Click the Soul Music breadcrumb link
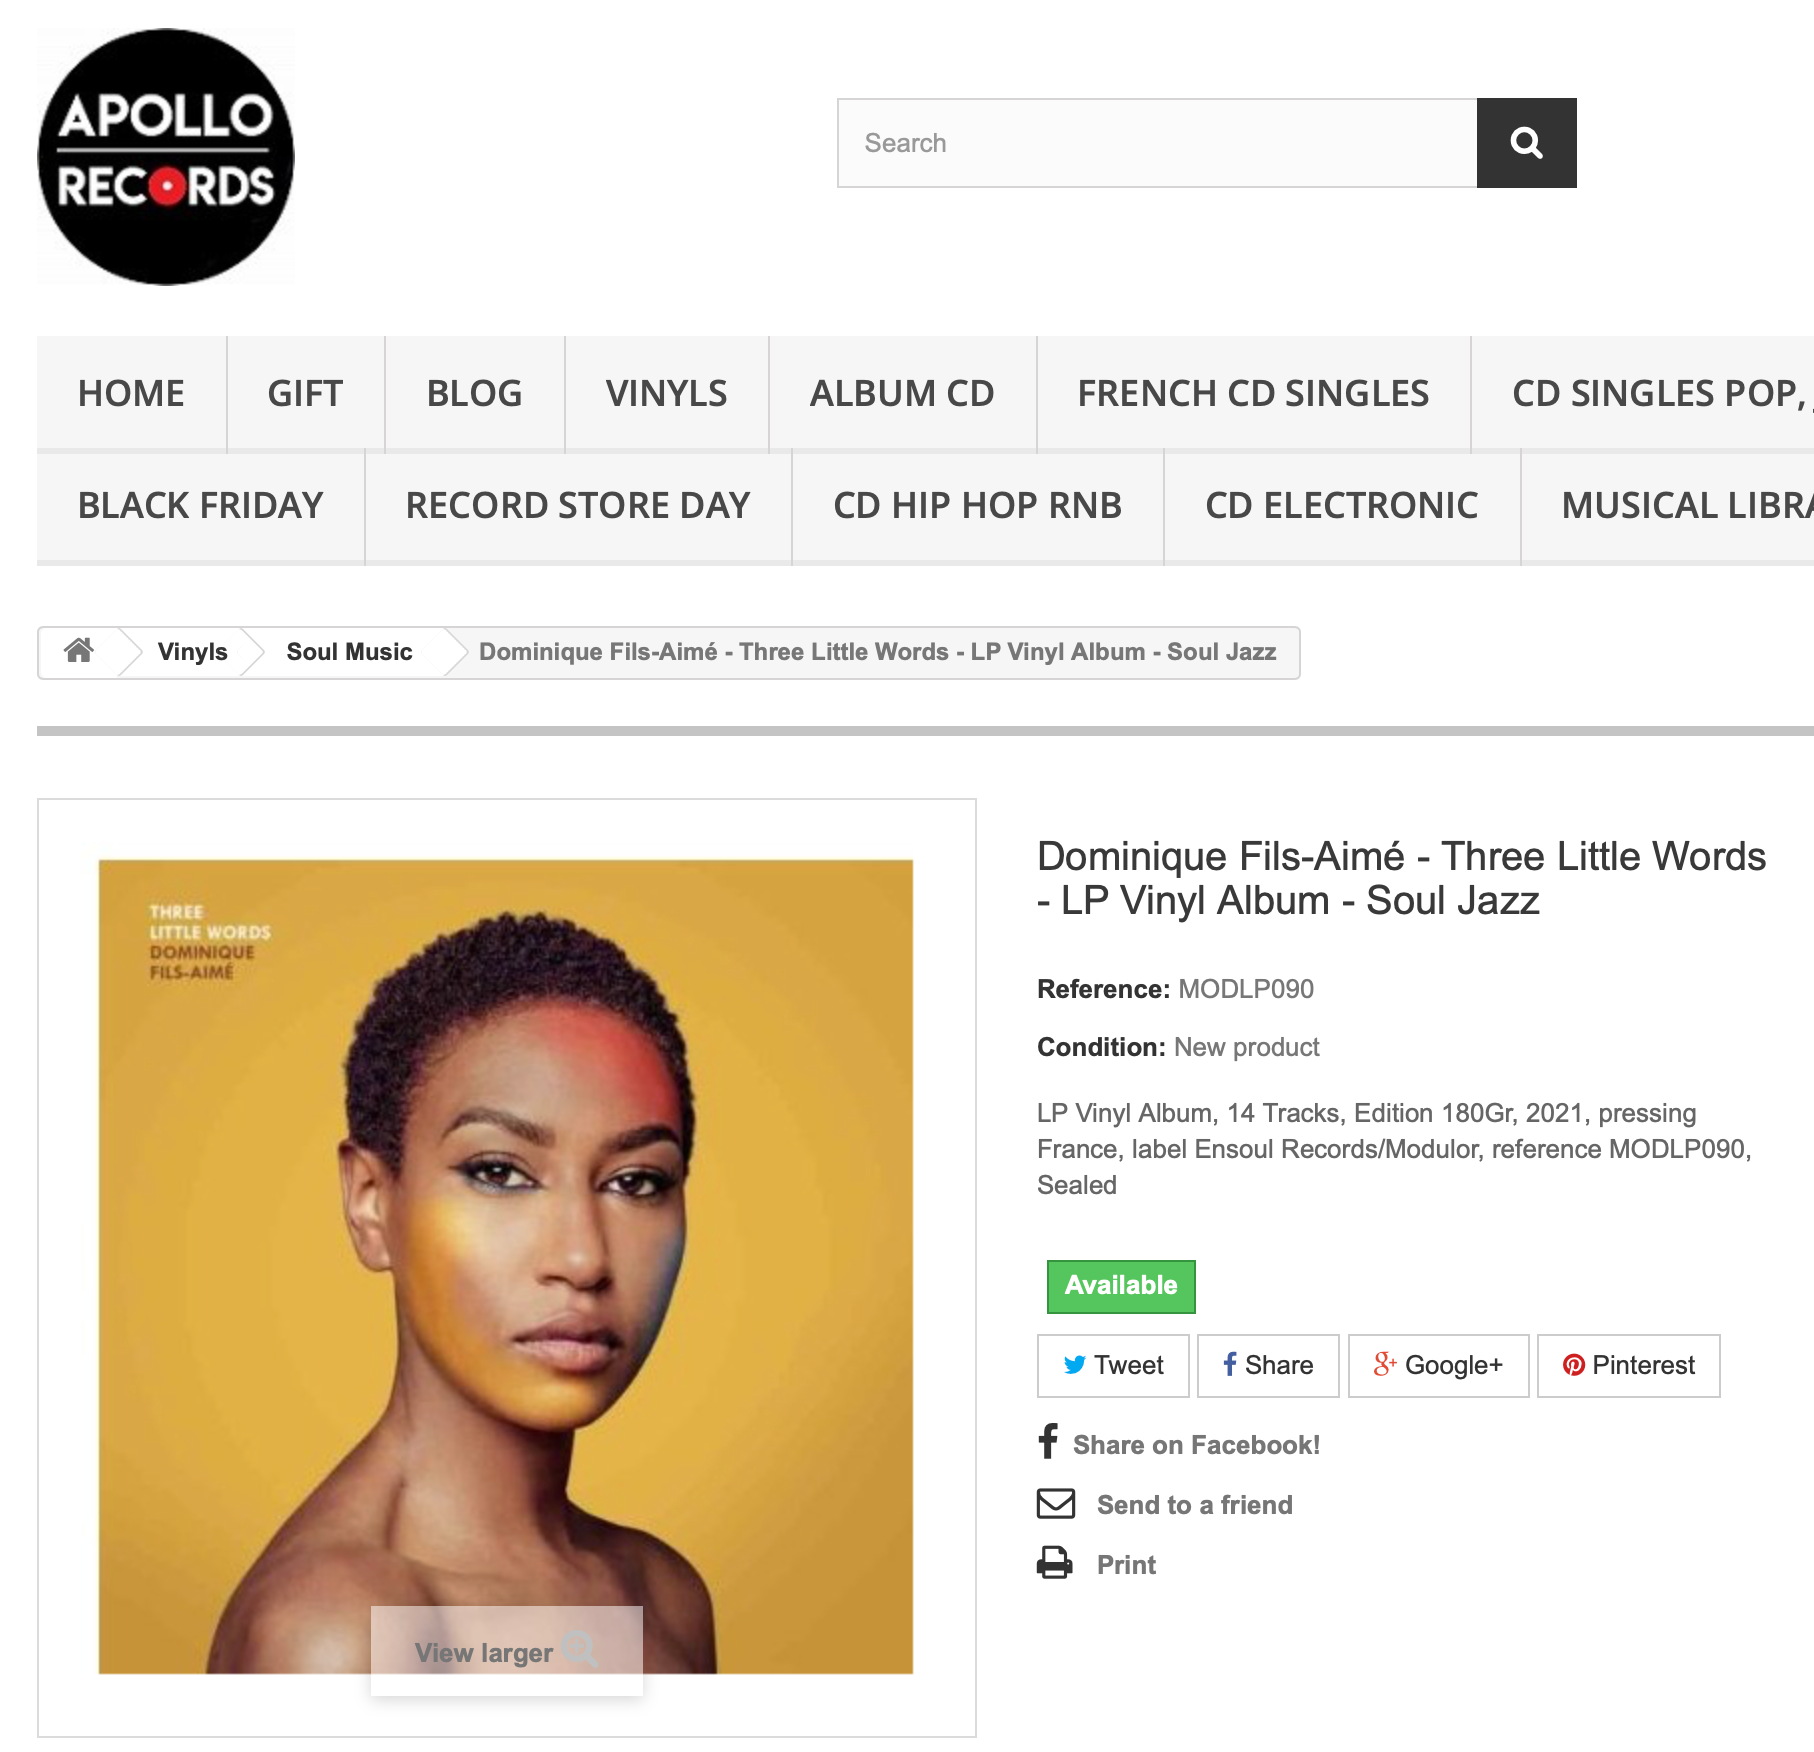Screen dimensions: 1814x1752 [x=349, y=652]
